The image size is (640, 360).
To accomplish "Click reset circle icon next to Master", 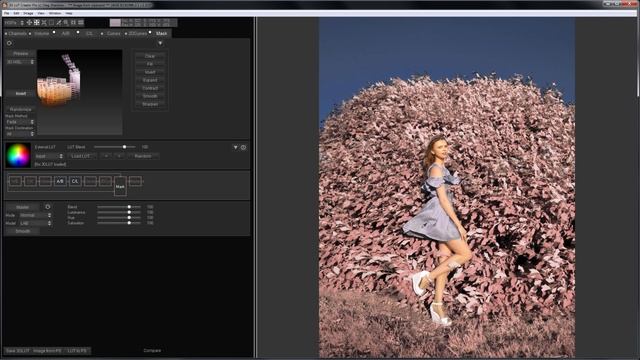I will (48, 207).
